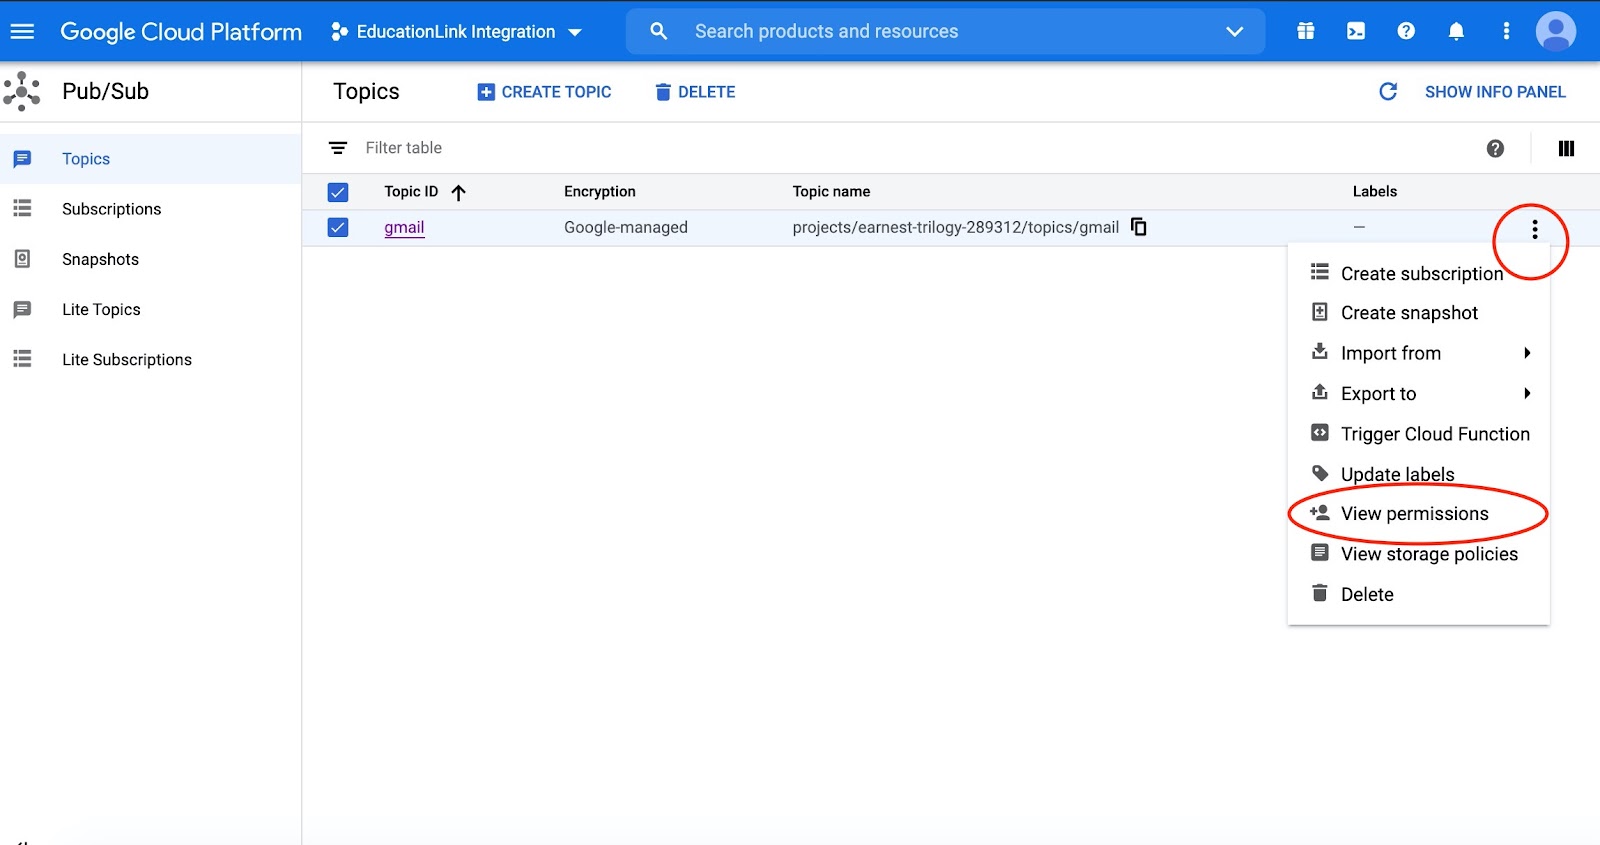Click the Encryption column header
Viewport: 1600px width, 845px height.
(x=600, y=192)
